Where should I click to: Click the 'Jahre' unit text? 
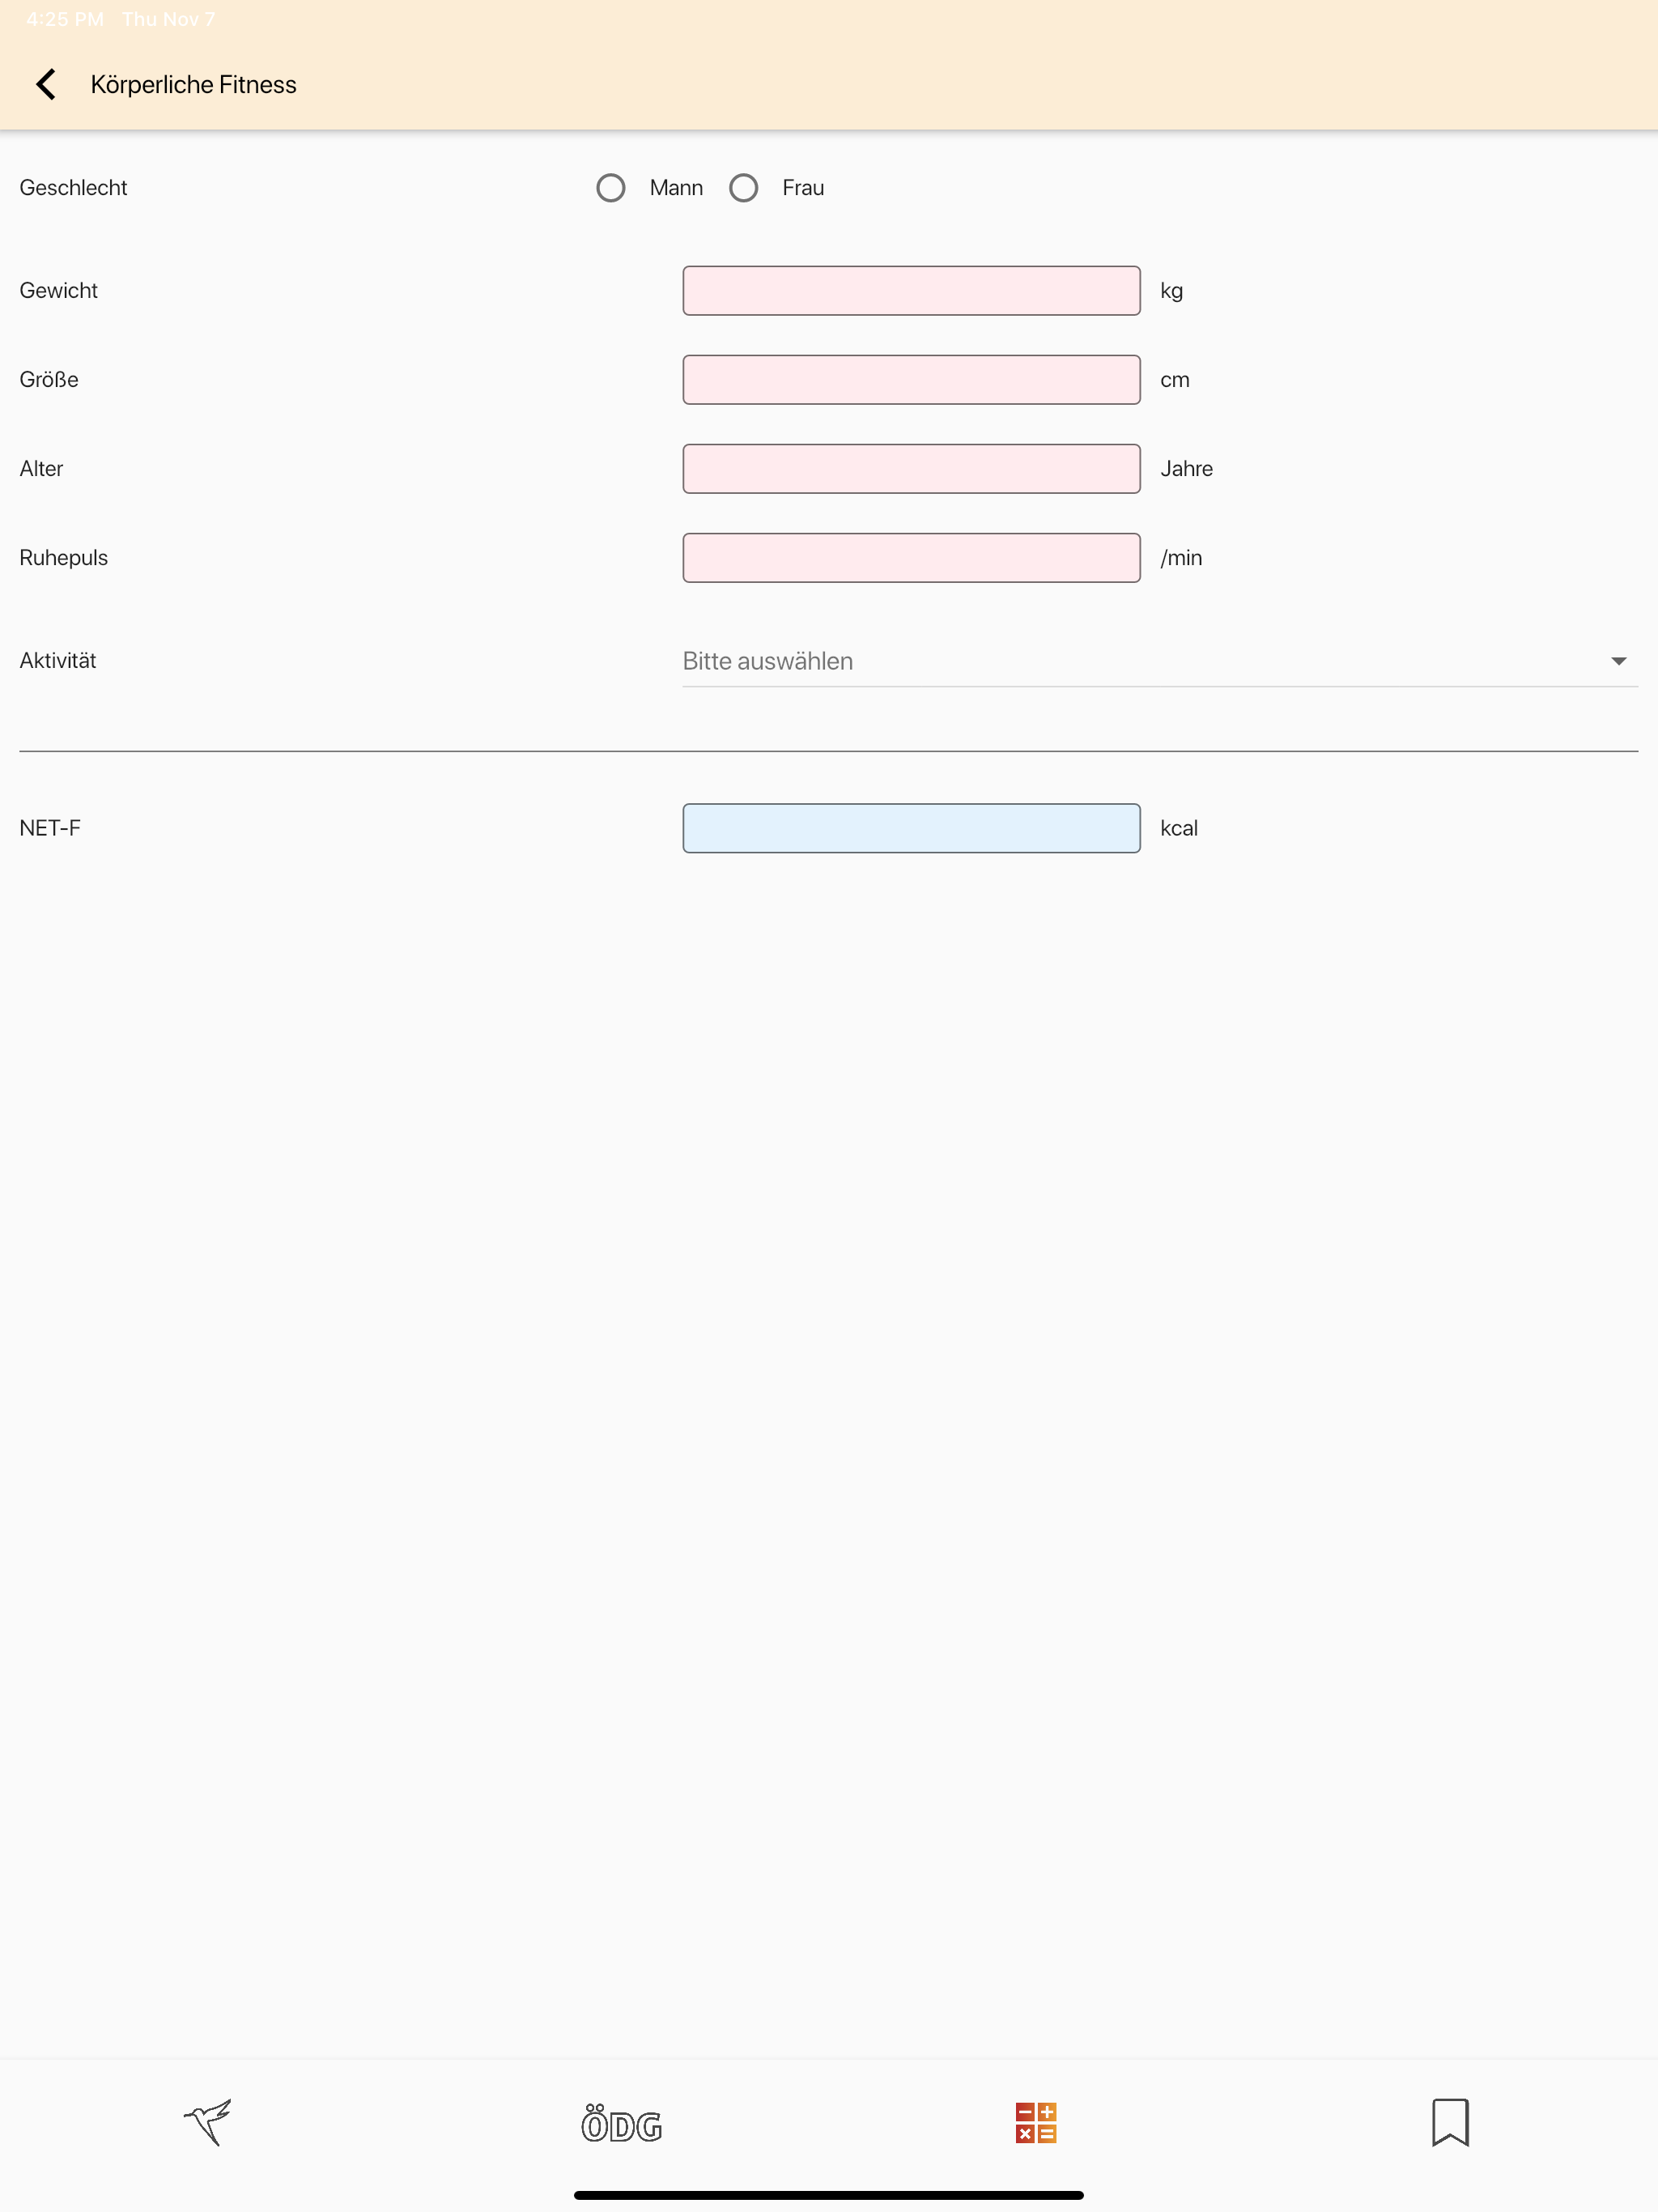point(1186,469)
